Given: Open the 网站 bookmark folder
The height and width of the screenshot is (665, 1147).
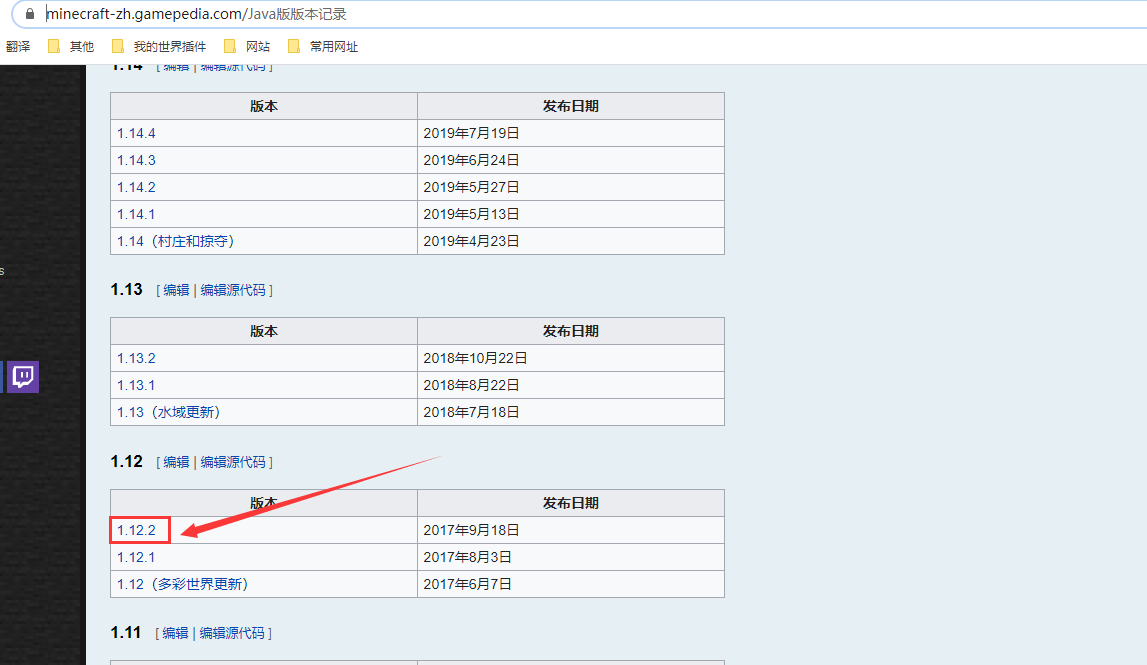Looking at the screenshot, I should point(247,46).
